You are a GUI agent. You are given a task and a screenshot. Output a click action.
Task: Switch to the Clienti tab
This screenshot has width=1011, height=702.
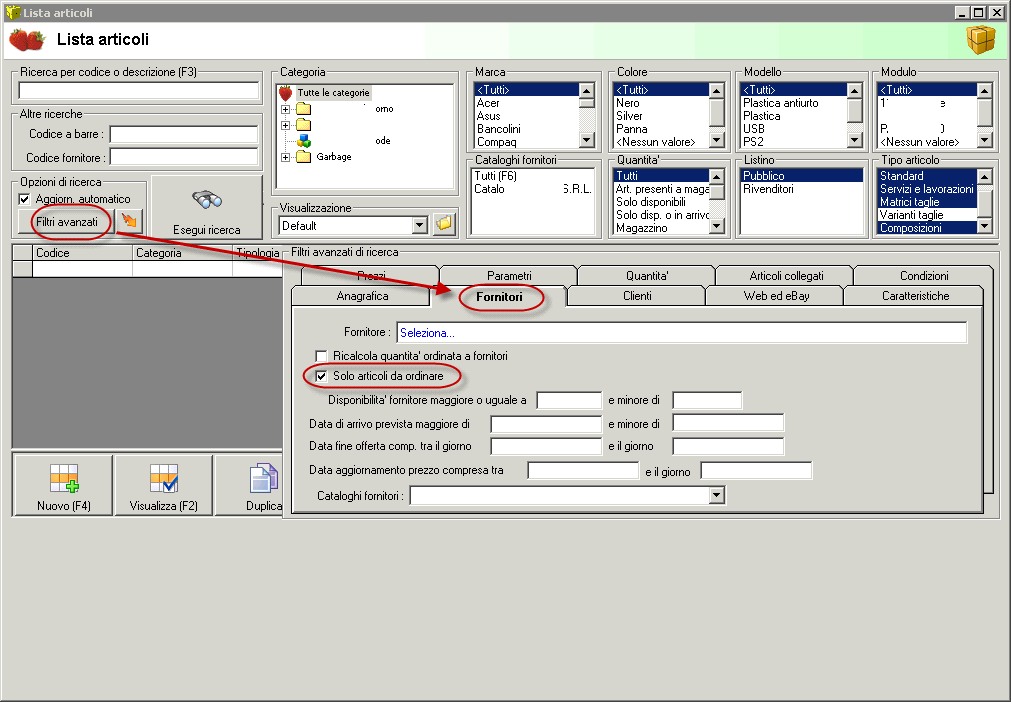[x=637, y=296]
